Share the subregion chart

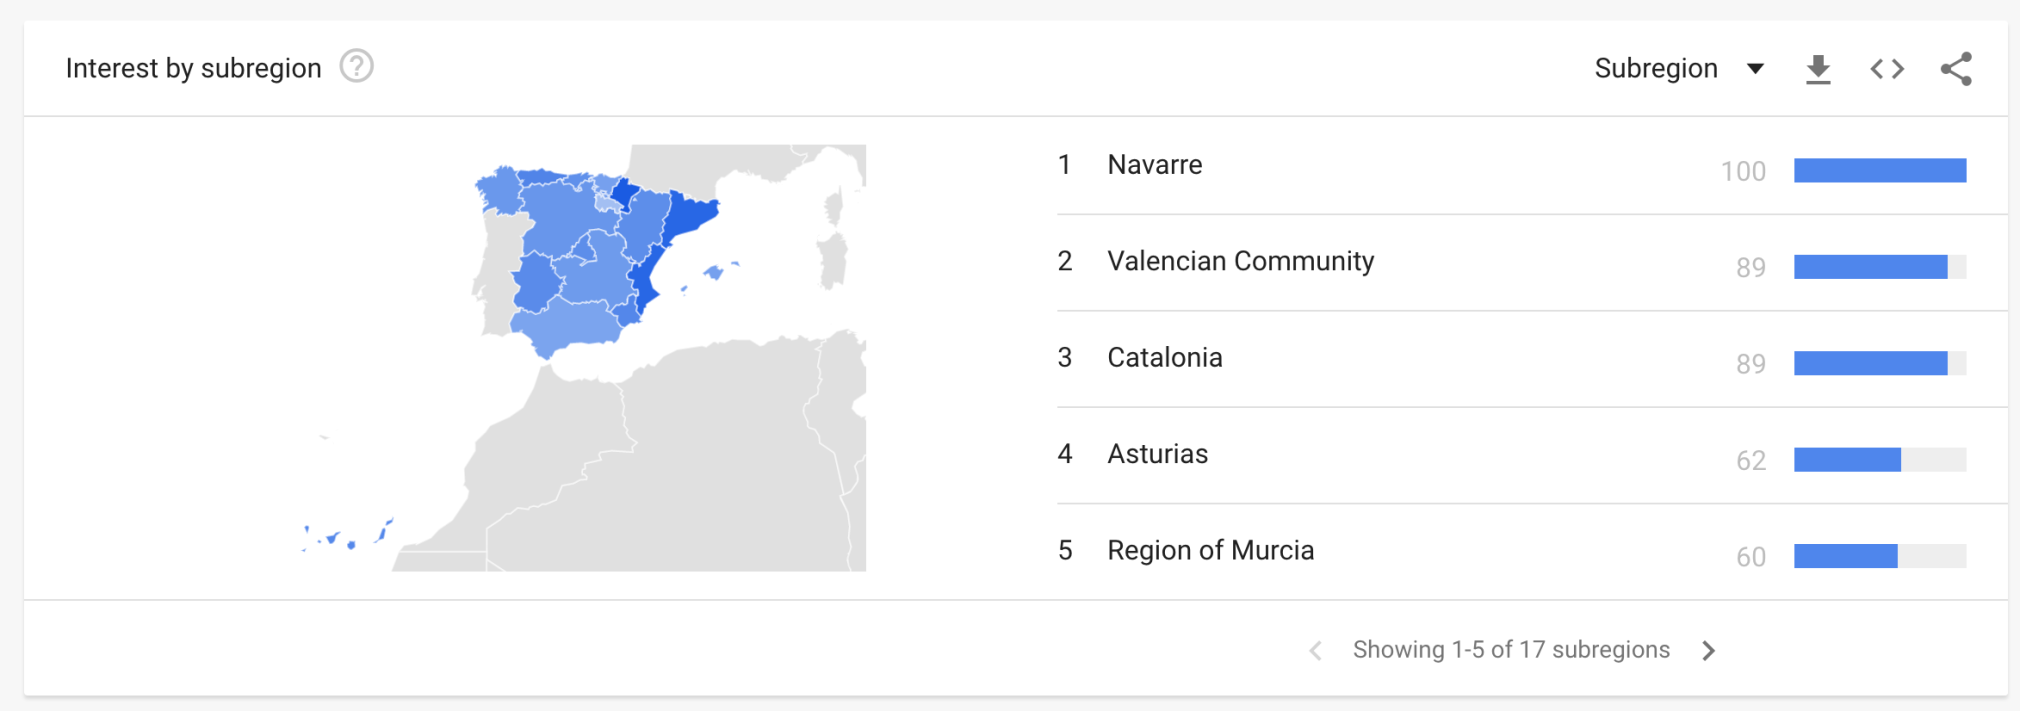coord(1956,69)
